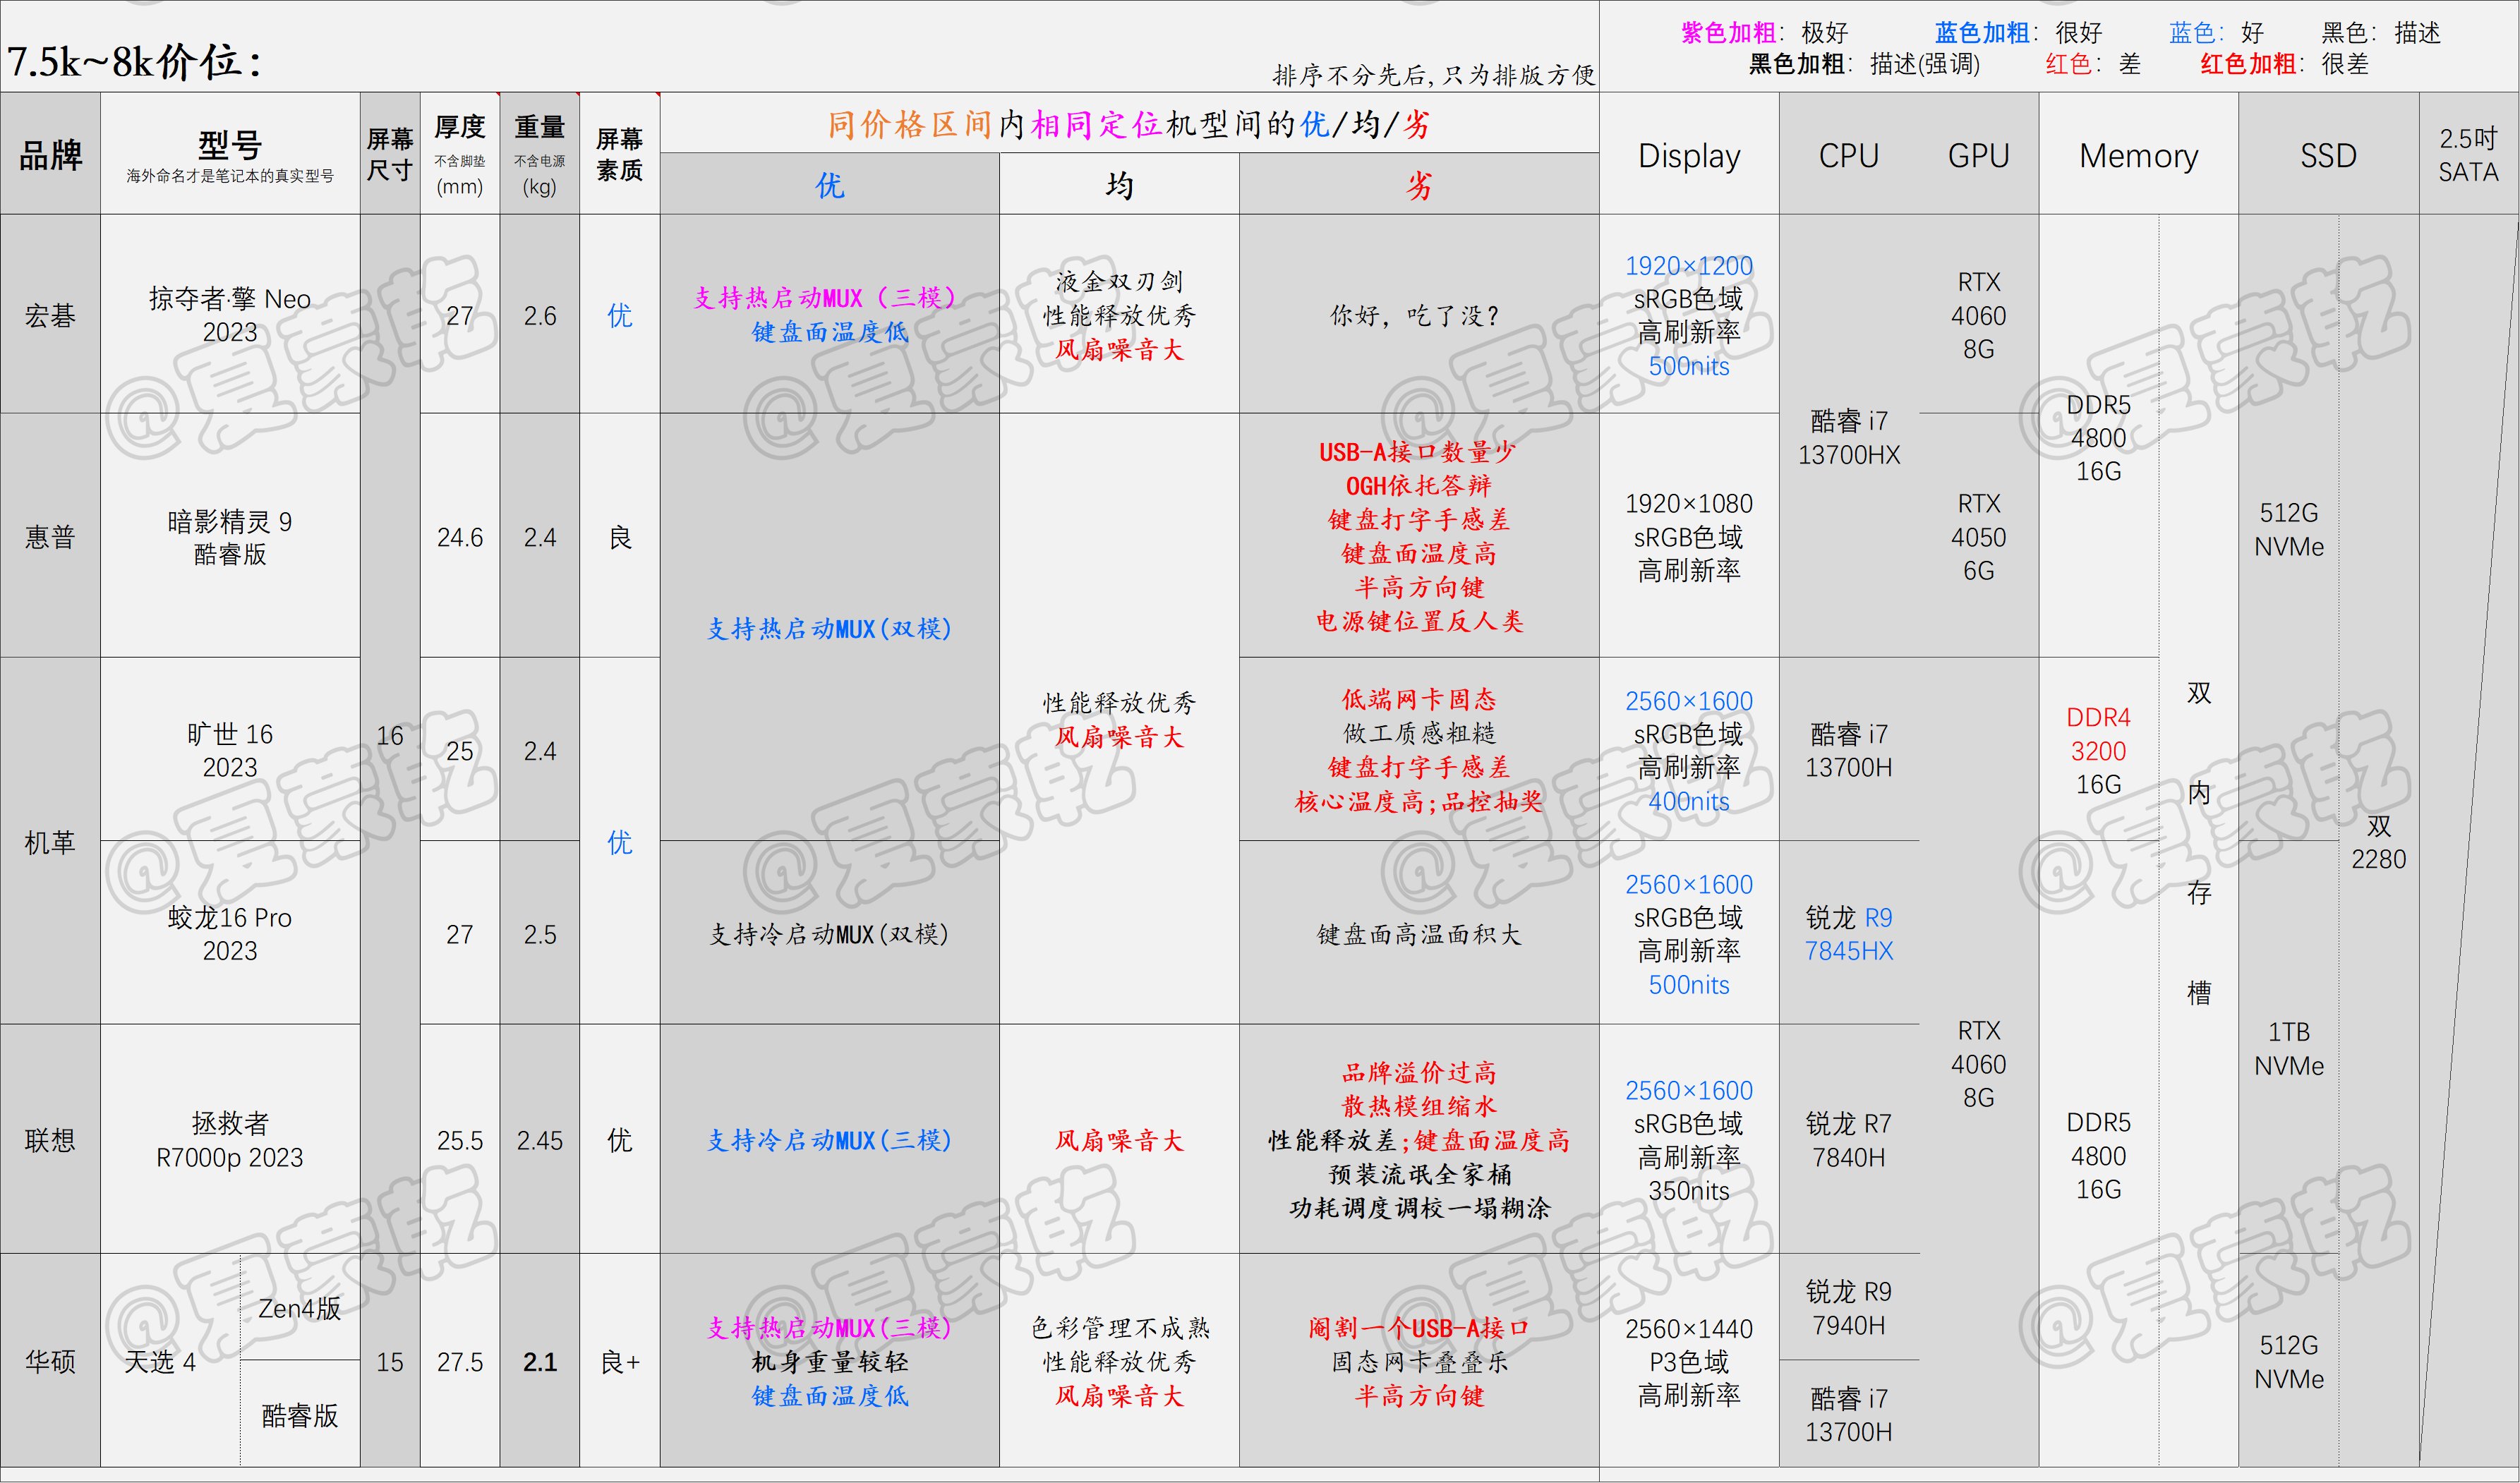Select the text '支持冷启动MUX(三模)'

pyautogui.click(x=829, y=1140)
